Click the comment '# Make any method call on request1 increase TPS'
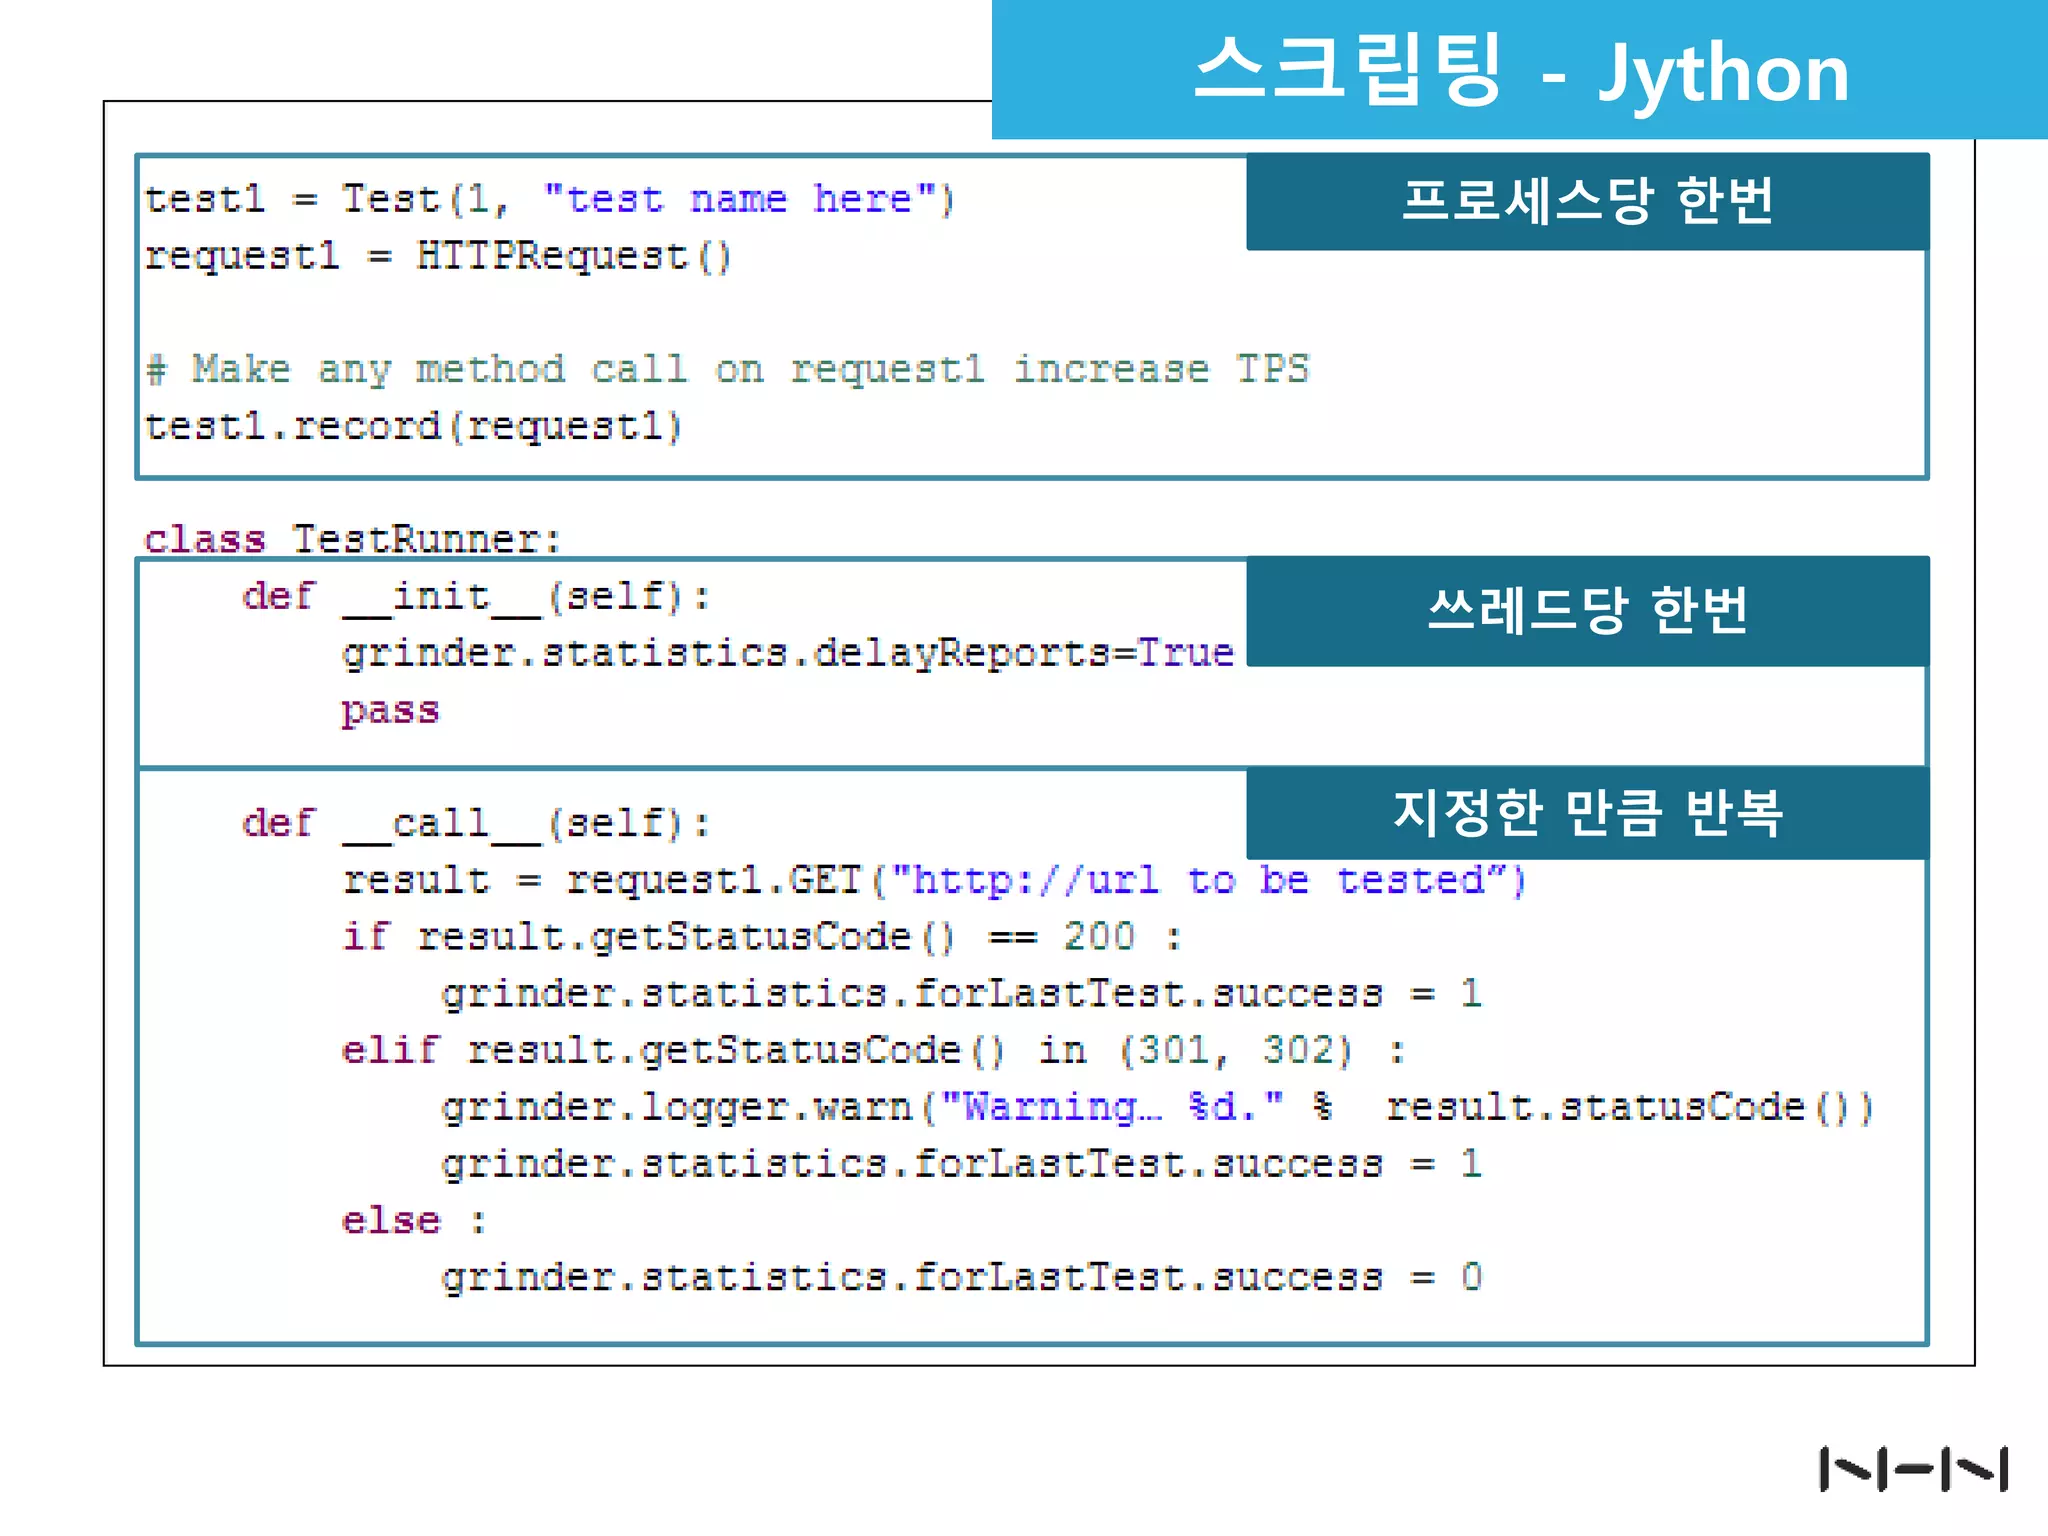 tap(727, 369)
